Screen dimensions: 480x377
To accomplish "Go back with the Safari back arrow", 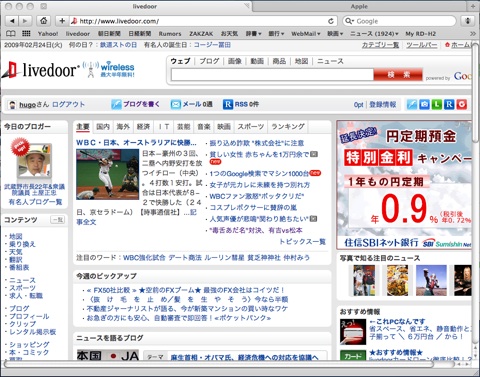I will [x=12, y=21].
